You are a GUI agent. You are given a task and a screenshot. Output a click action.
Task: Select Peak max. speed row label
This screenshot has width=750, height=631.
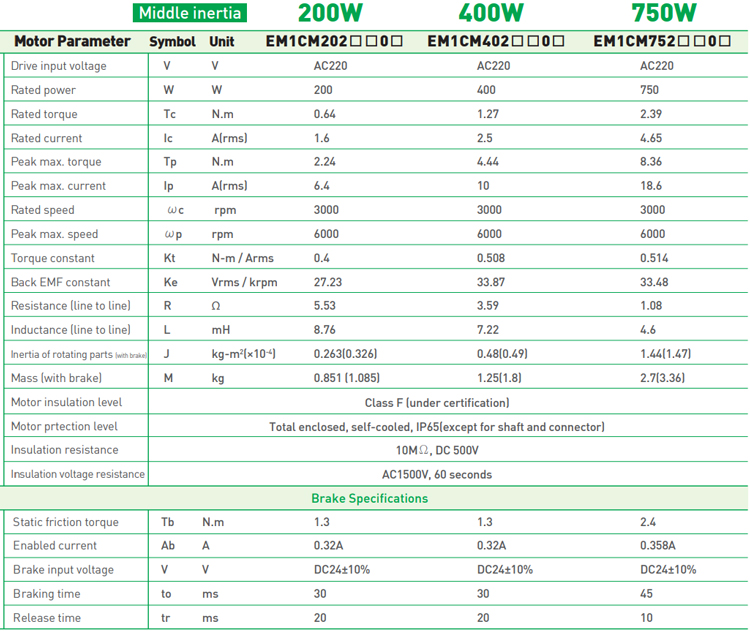(x=55, y=234)
